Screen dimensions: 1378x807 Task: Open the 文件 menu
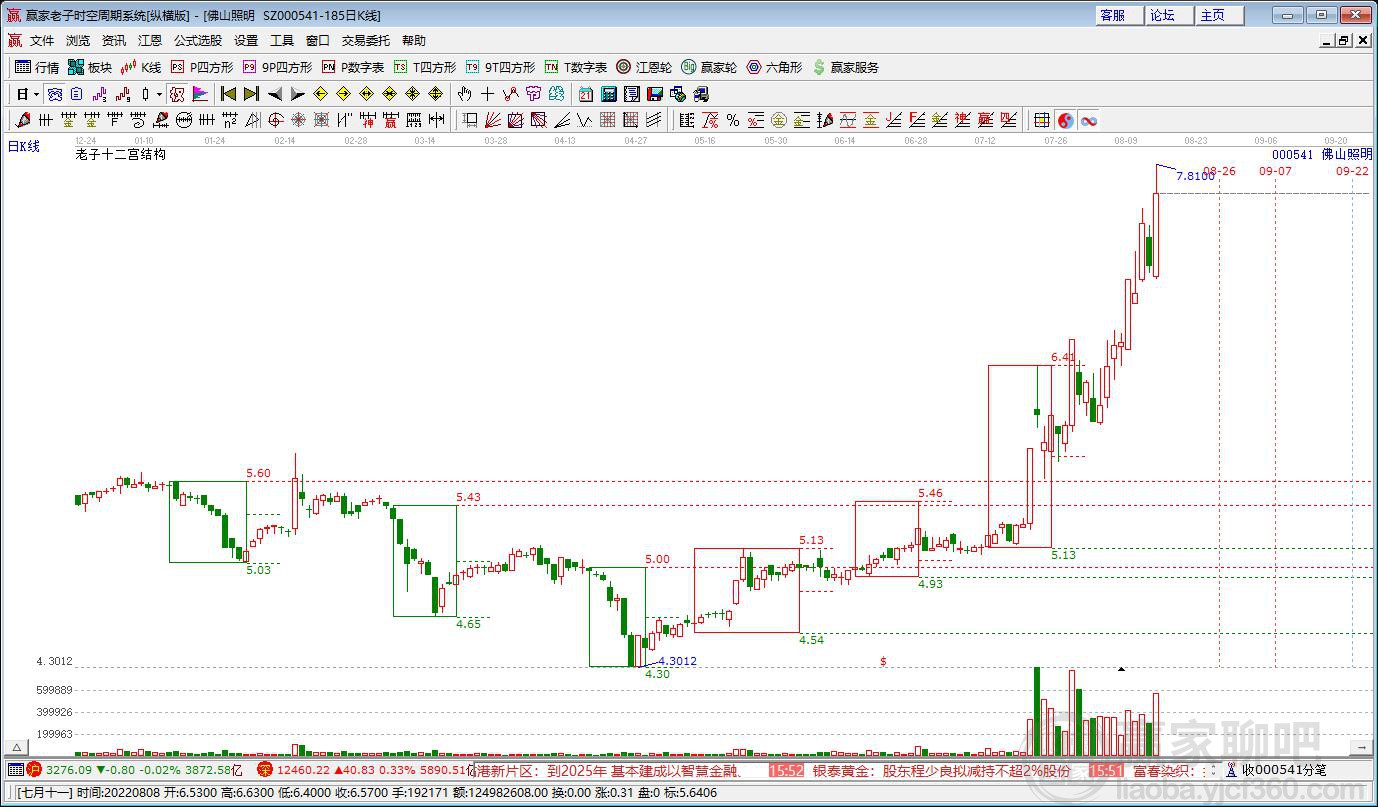[x=42, y=41]
